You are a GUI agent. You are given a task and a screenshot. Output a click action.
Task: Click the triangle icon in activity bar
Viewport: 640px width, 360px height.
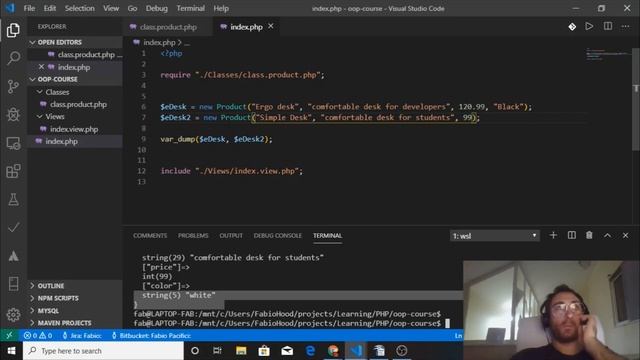click(13, 256)
